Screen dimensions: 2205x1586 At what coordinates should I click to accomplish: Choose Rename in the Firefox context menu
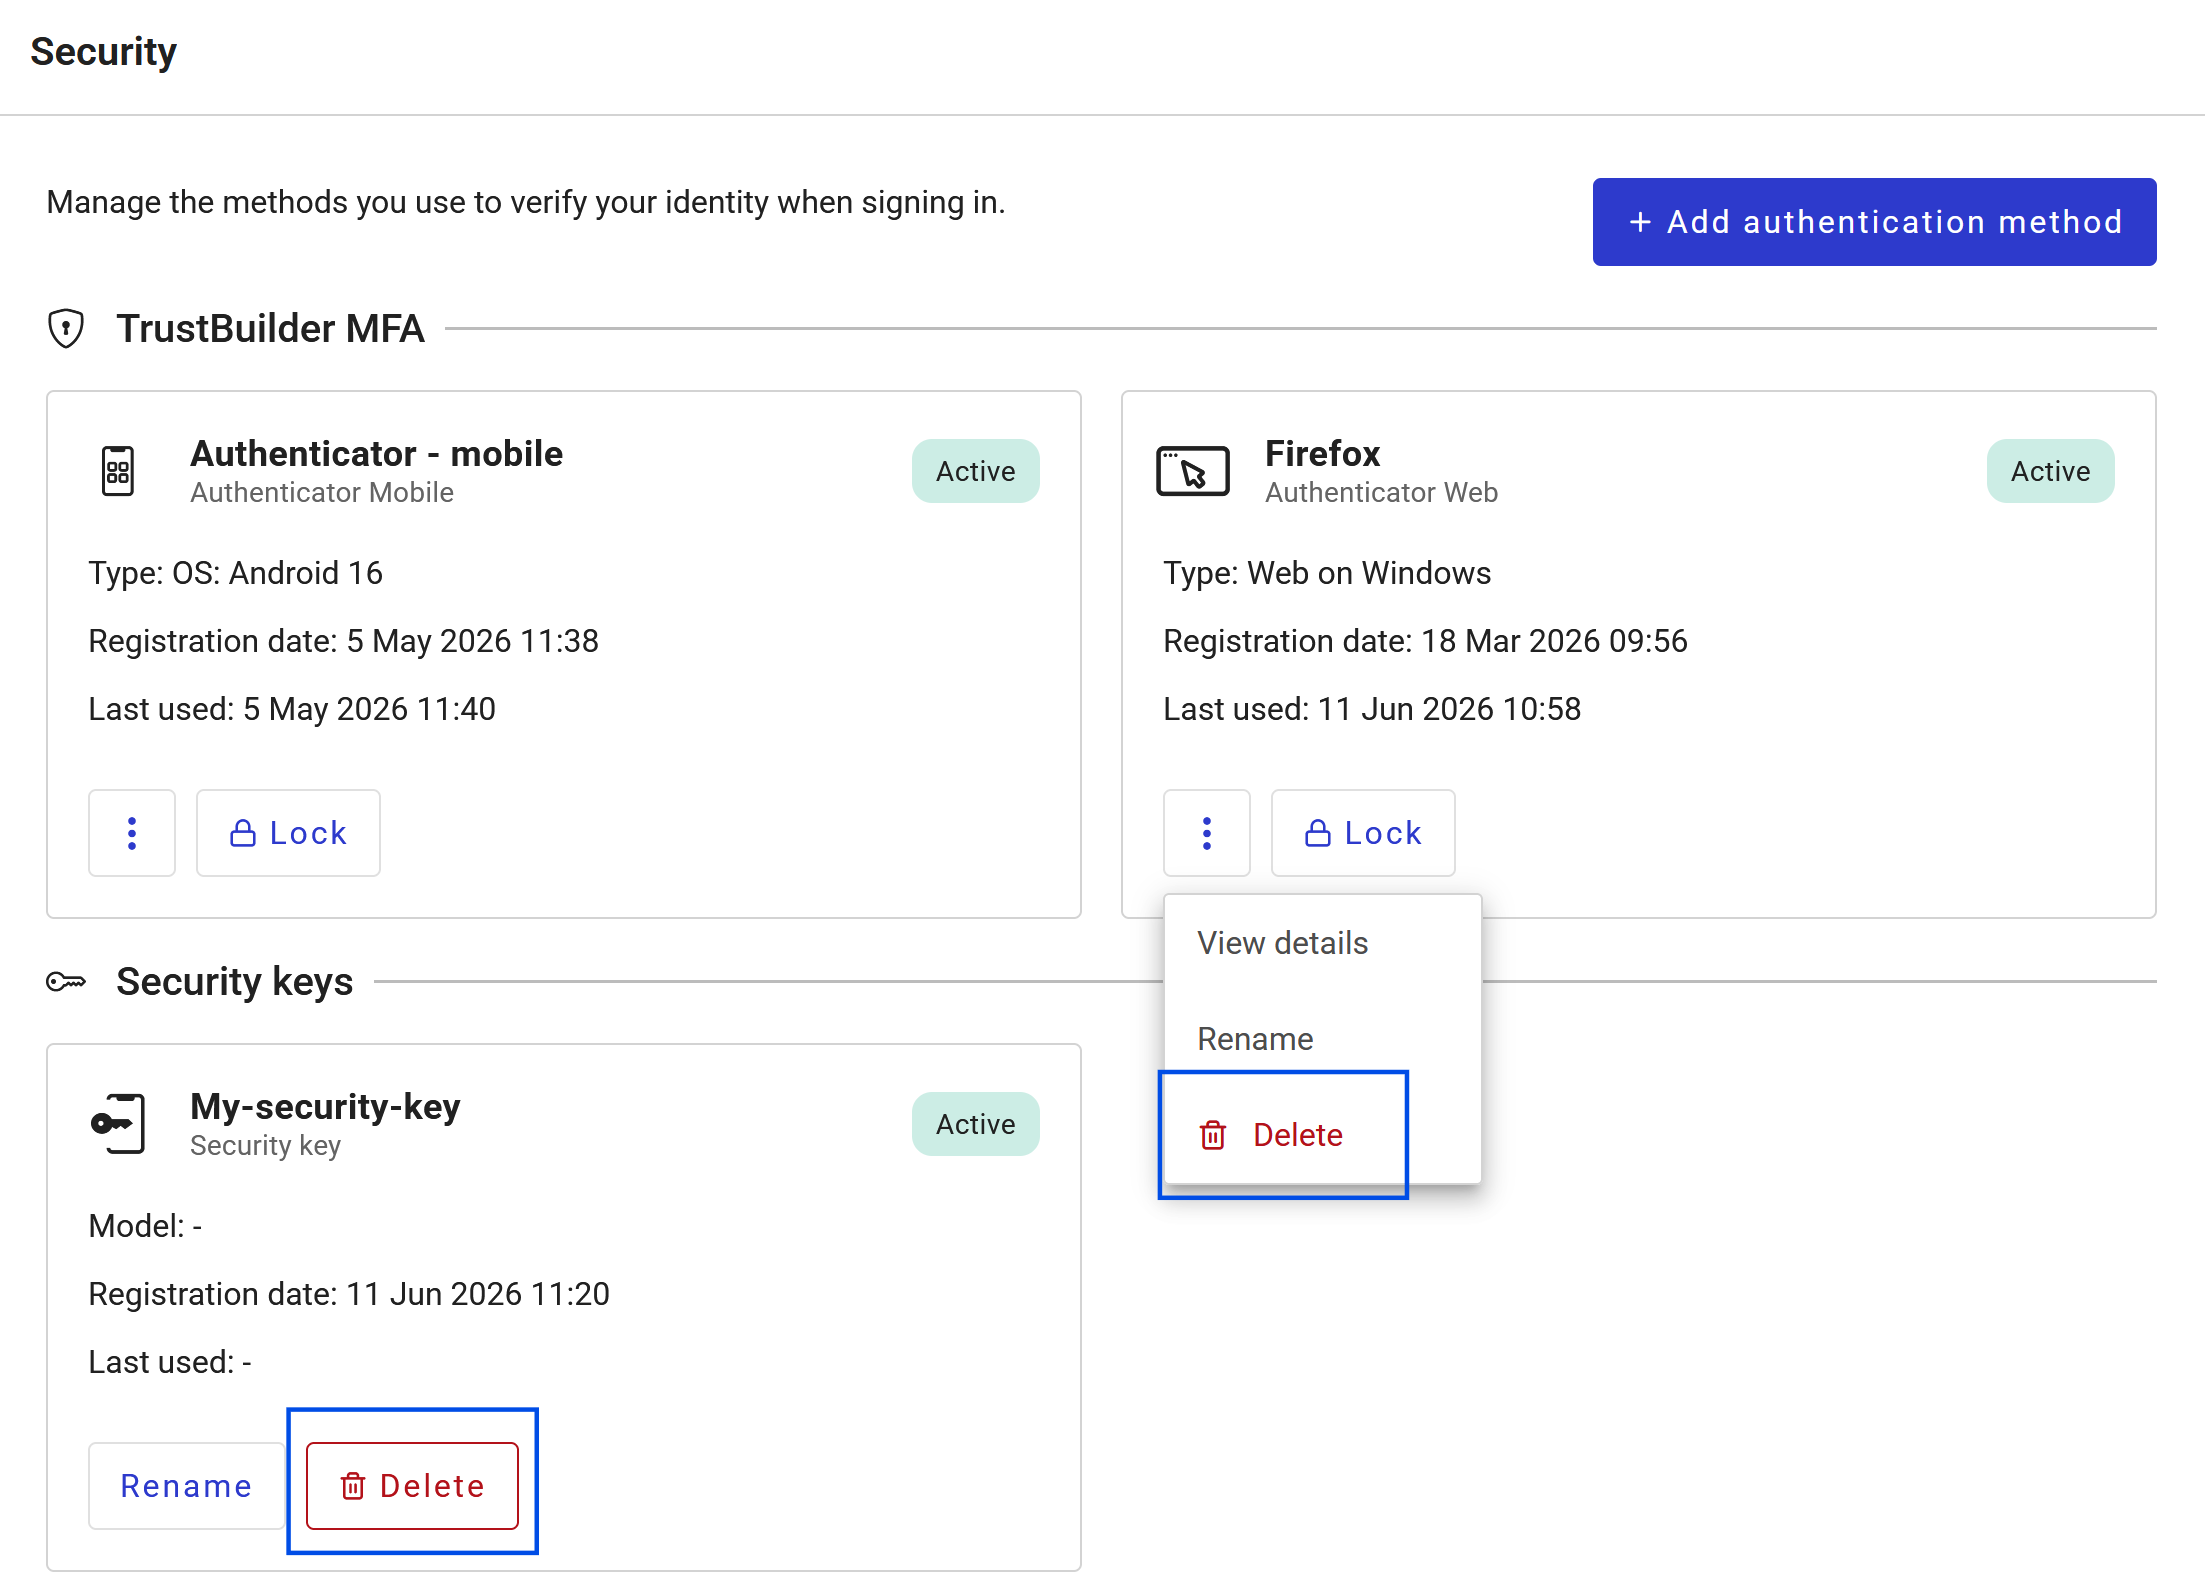coord(1322,1039)
